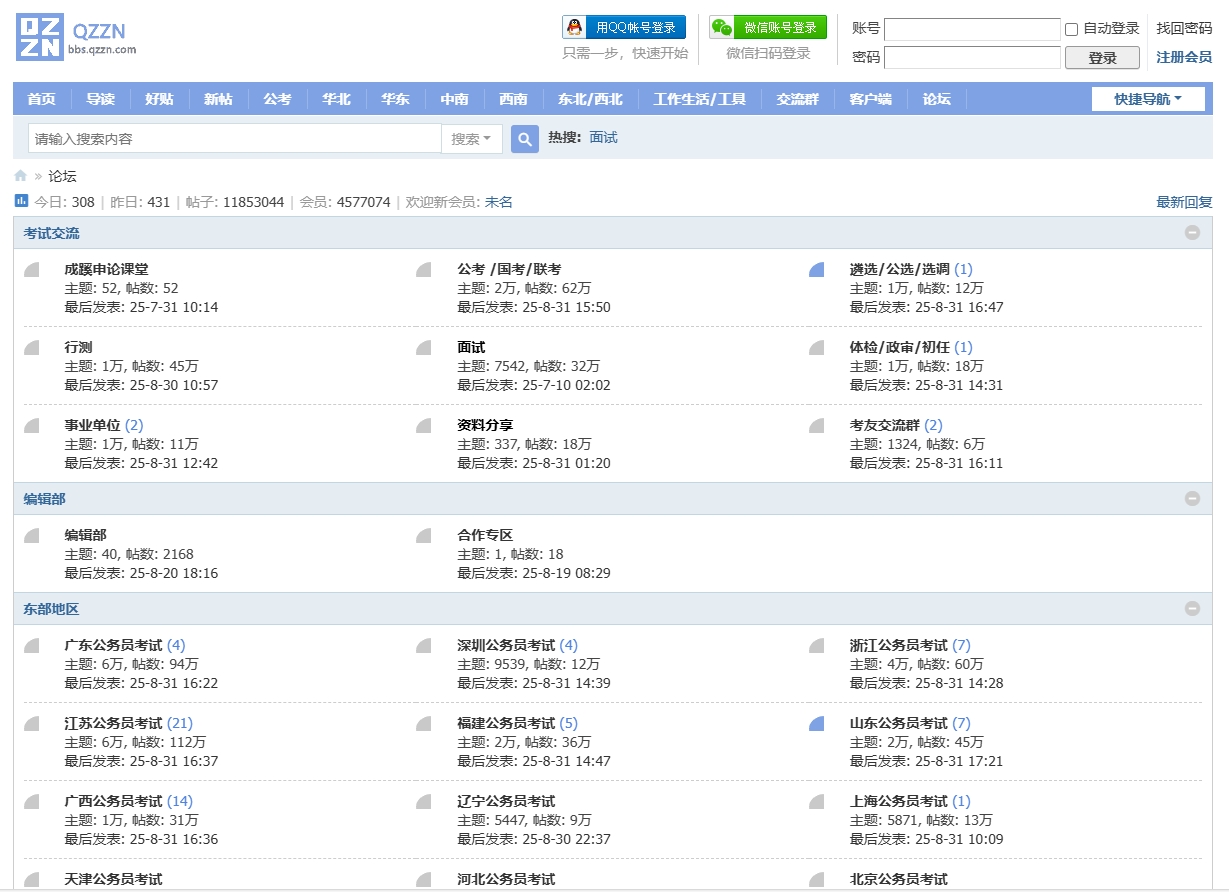This screenshot has width=1229, height=892.
Task: Open the 快捷导航 dropdown
Action: tap(1147, 99)
